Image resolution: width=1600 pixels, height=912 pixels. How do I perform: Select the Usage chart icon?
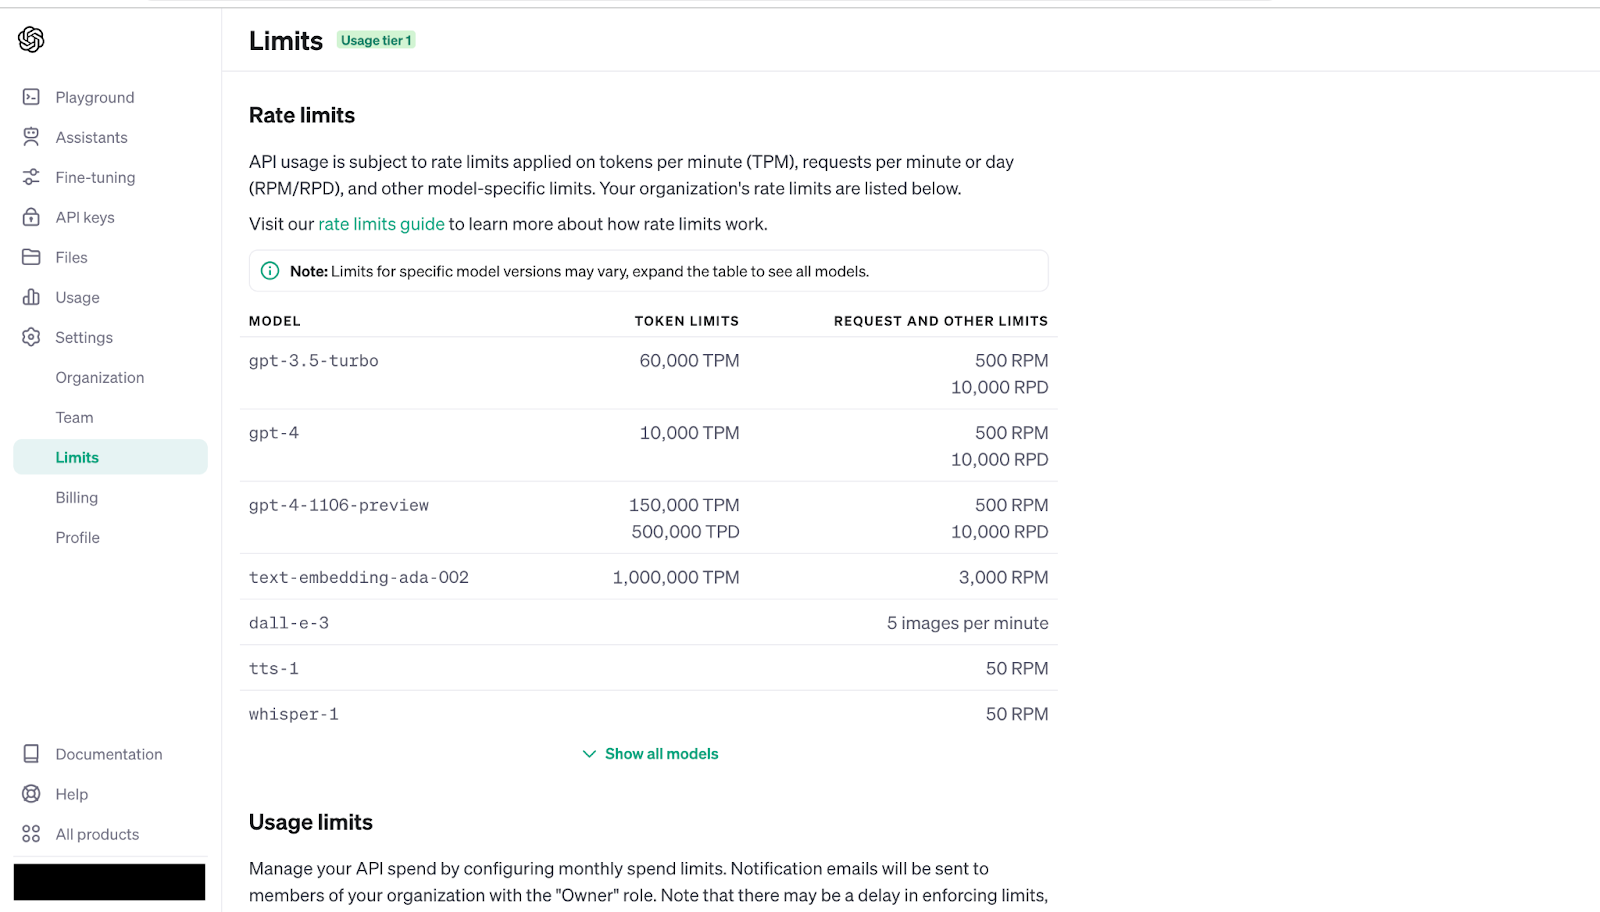[x=31, y=297]
